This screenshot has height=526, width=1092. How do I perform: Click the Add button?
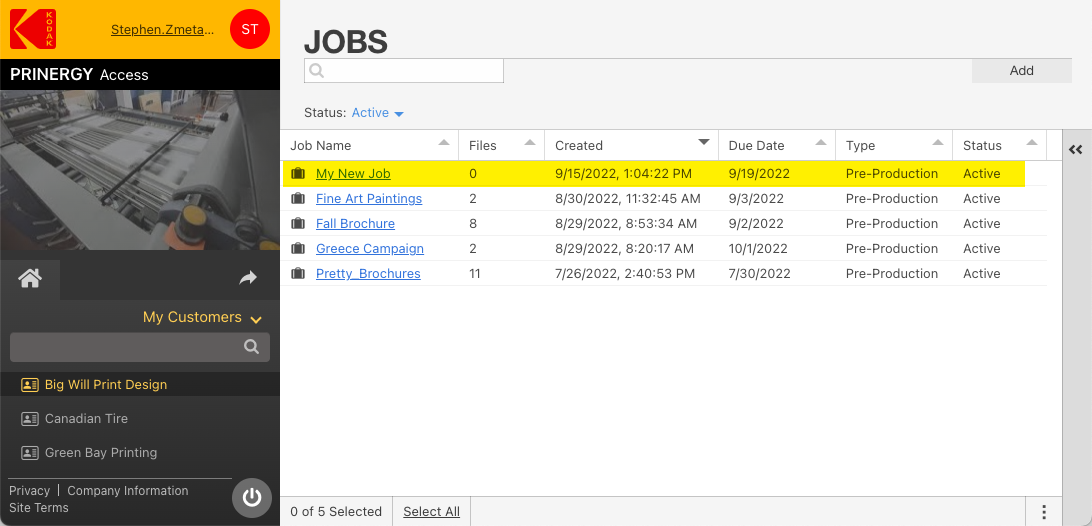pos(1021,71)
